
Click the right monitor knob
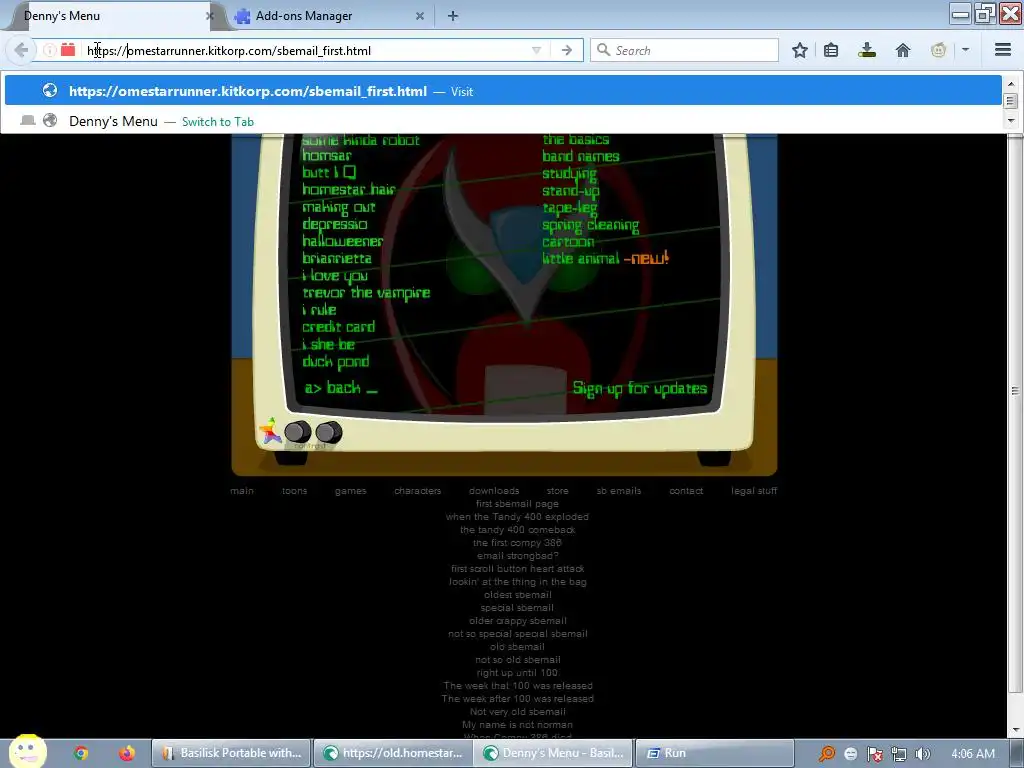[328, 432]
